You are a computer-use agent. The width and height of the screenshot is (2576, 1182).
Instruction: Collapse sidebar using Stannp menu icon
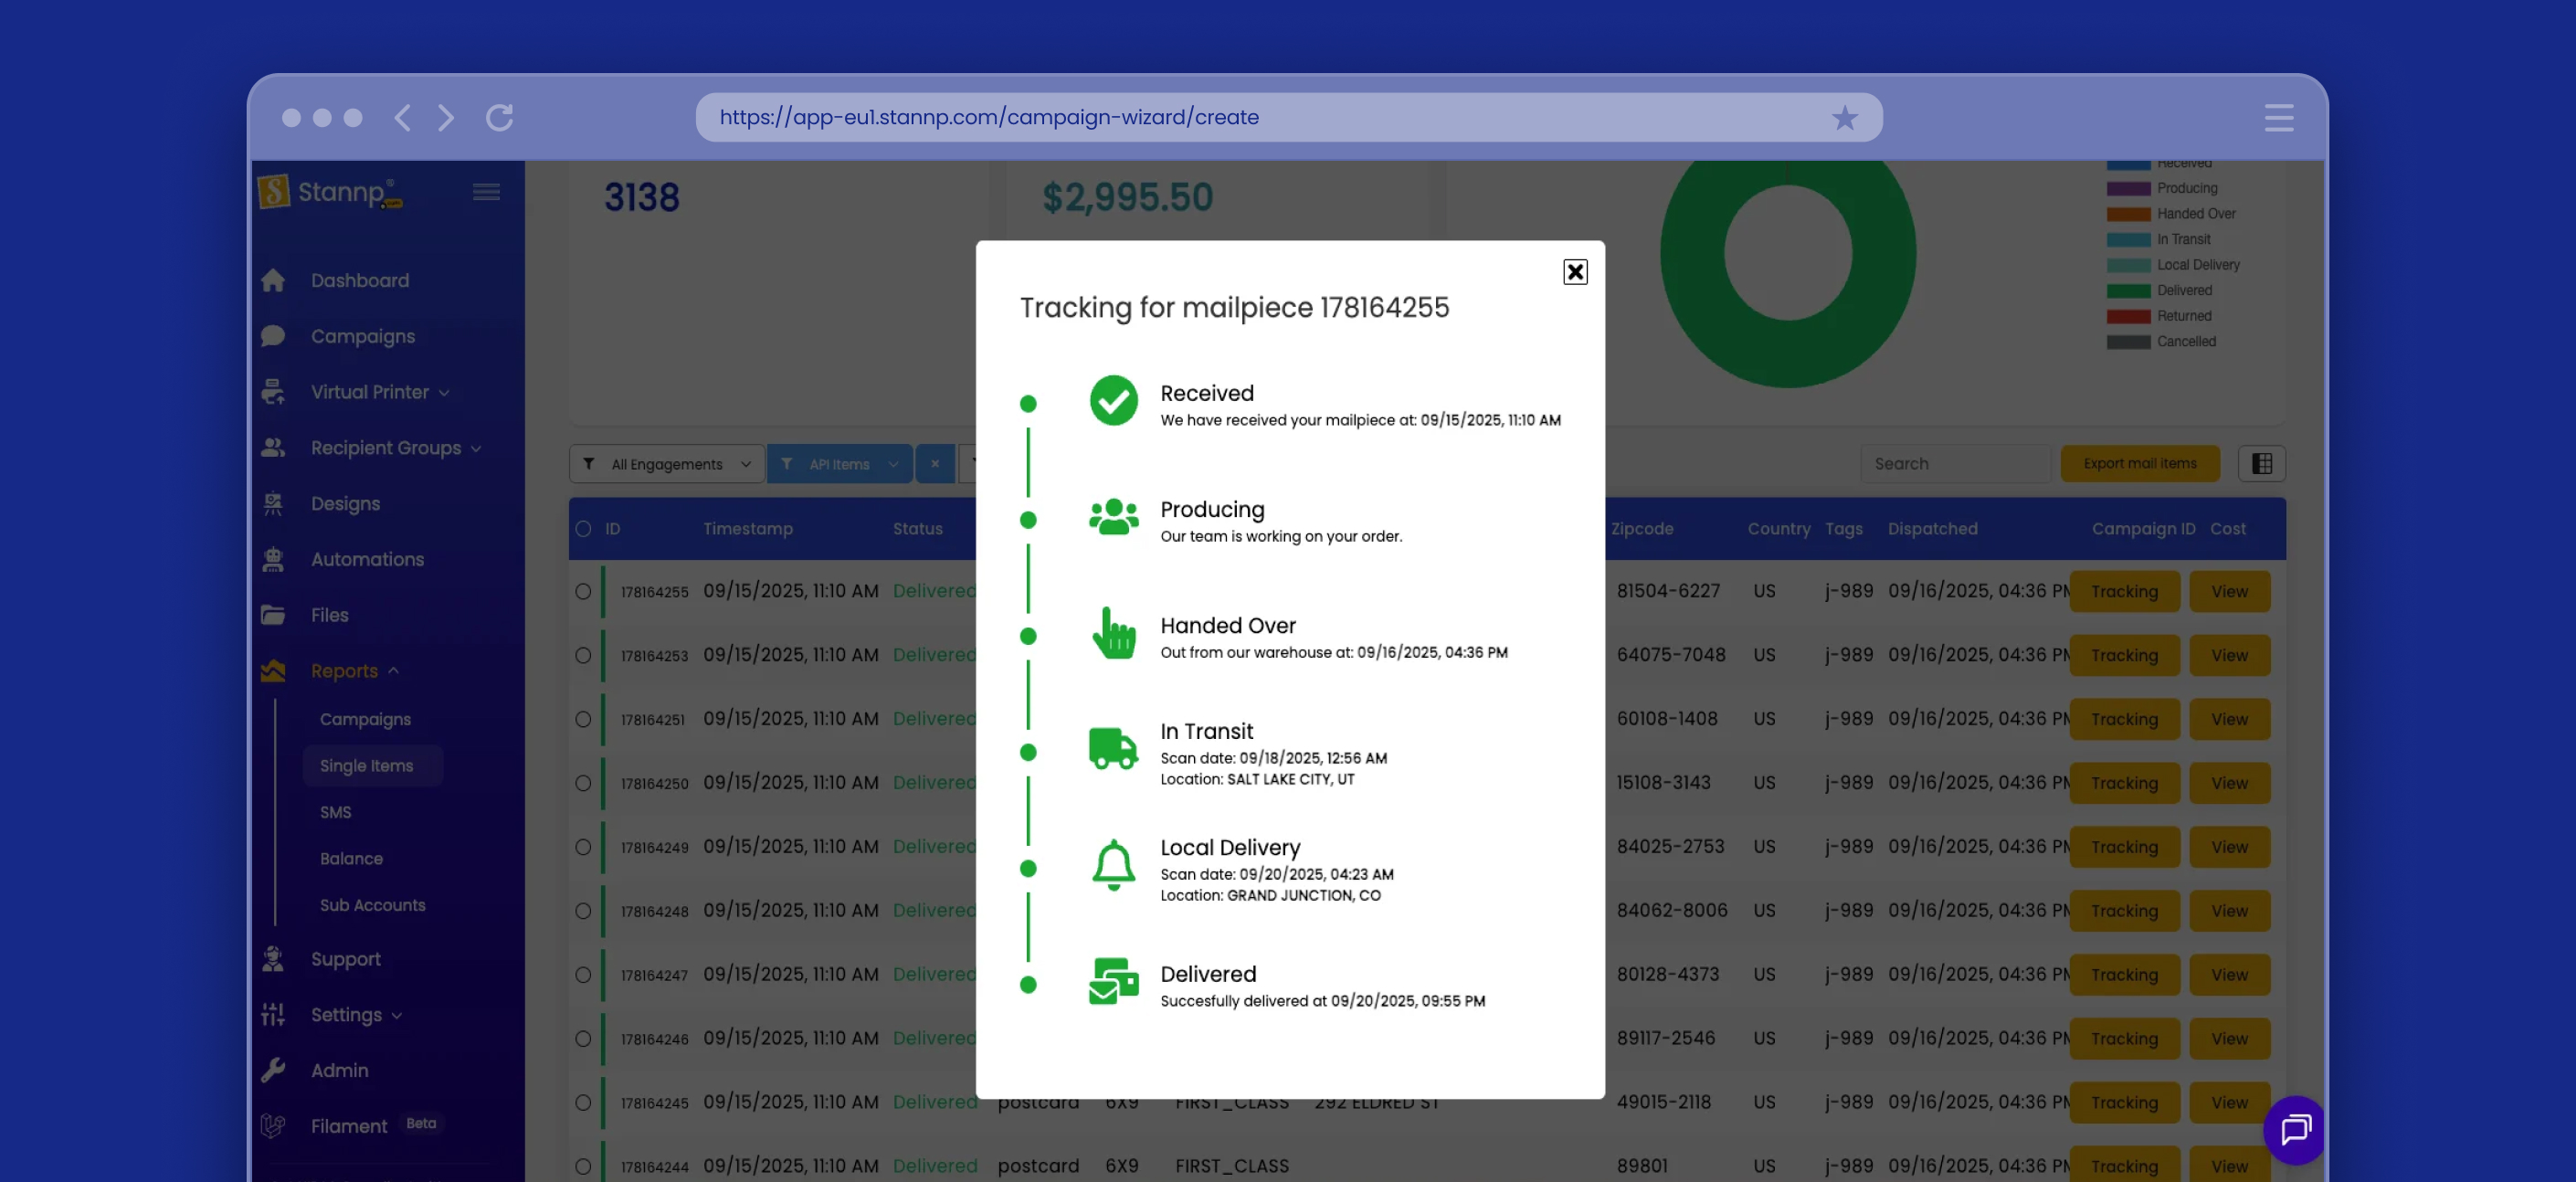click(x=486, y=192)
